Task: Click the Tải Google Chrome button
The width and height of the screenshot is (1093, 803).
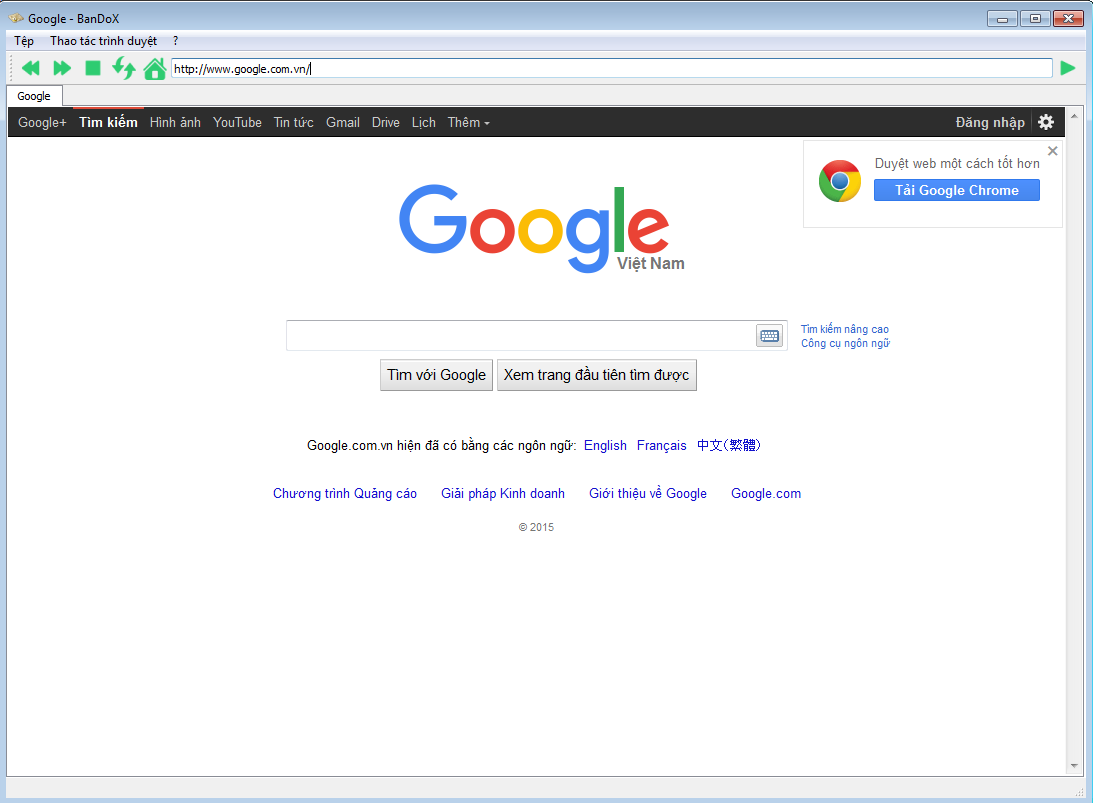Action: [956, 190]
